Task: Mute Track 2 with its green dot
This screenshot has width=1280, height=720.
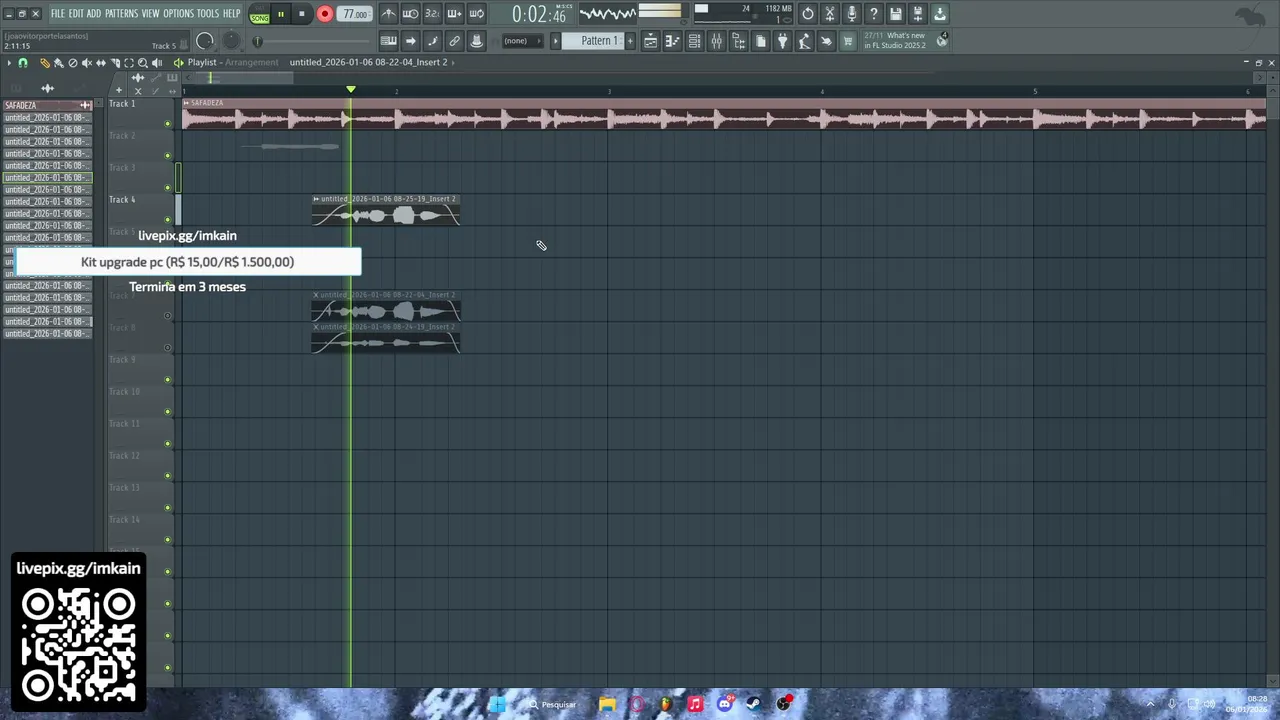Action: pos(167,156)
